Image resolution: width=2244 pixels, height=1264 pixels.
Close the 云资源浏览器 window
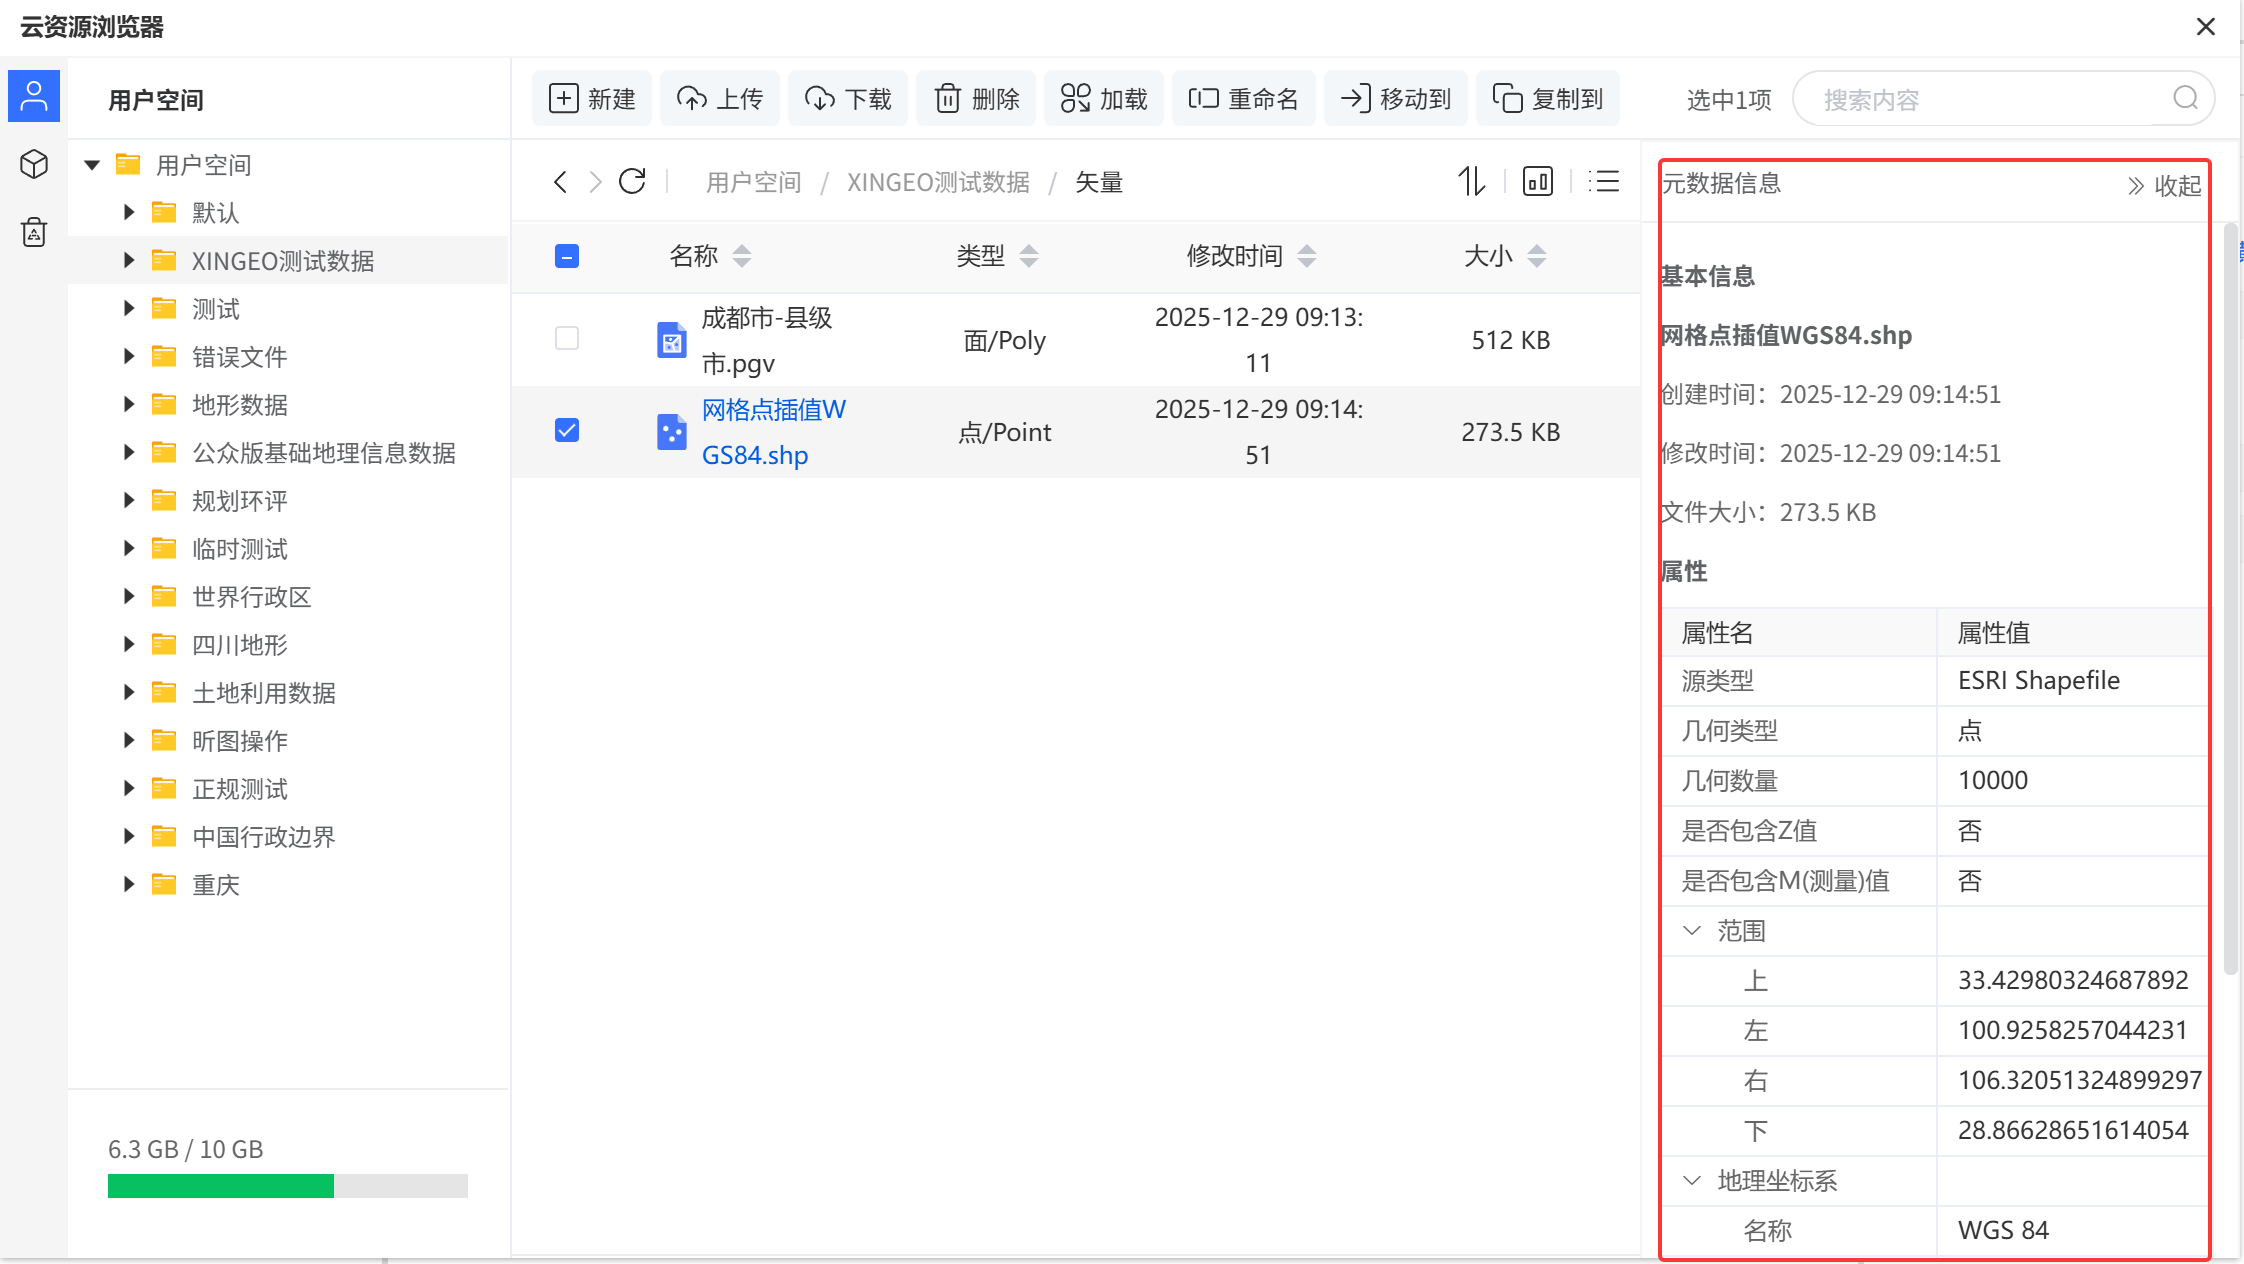point(2206,27)
